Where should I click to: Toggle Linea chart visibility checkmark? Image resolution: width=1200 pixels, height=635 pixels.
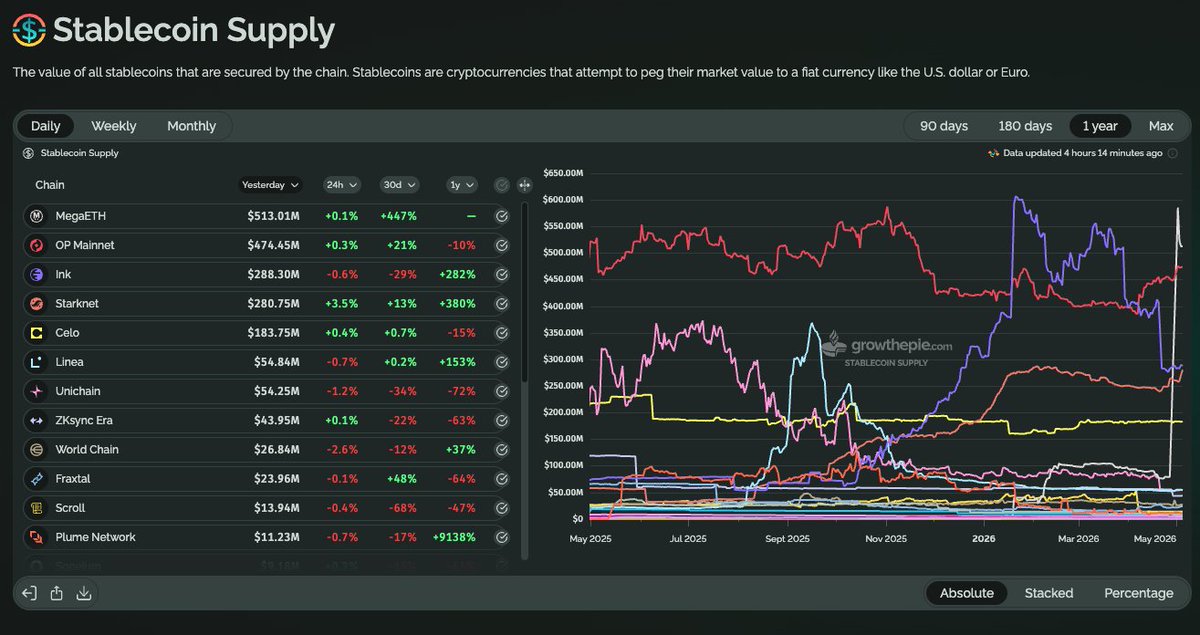click(x=502, y=362)
